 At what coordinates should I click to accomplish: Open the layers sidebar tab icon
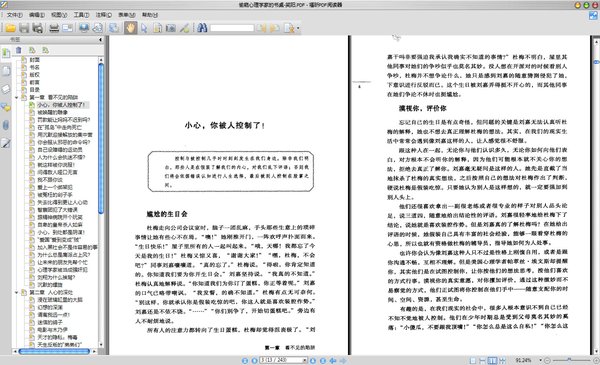6,89
